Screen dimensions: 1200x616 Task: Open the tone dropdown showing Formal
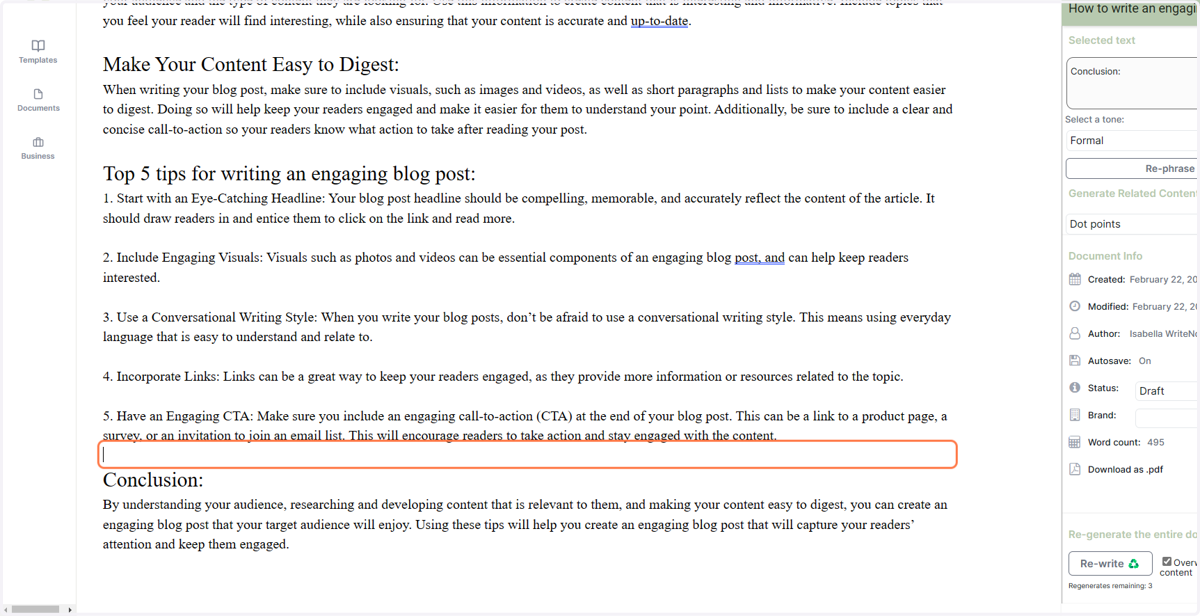1132,141
